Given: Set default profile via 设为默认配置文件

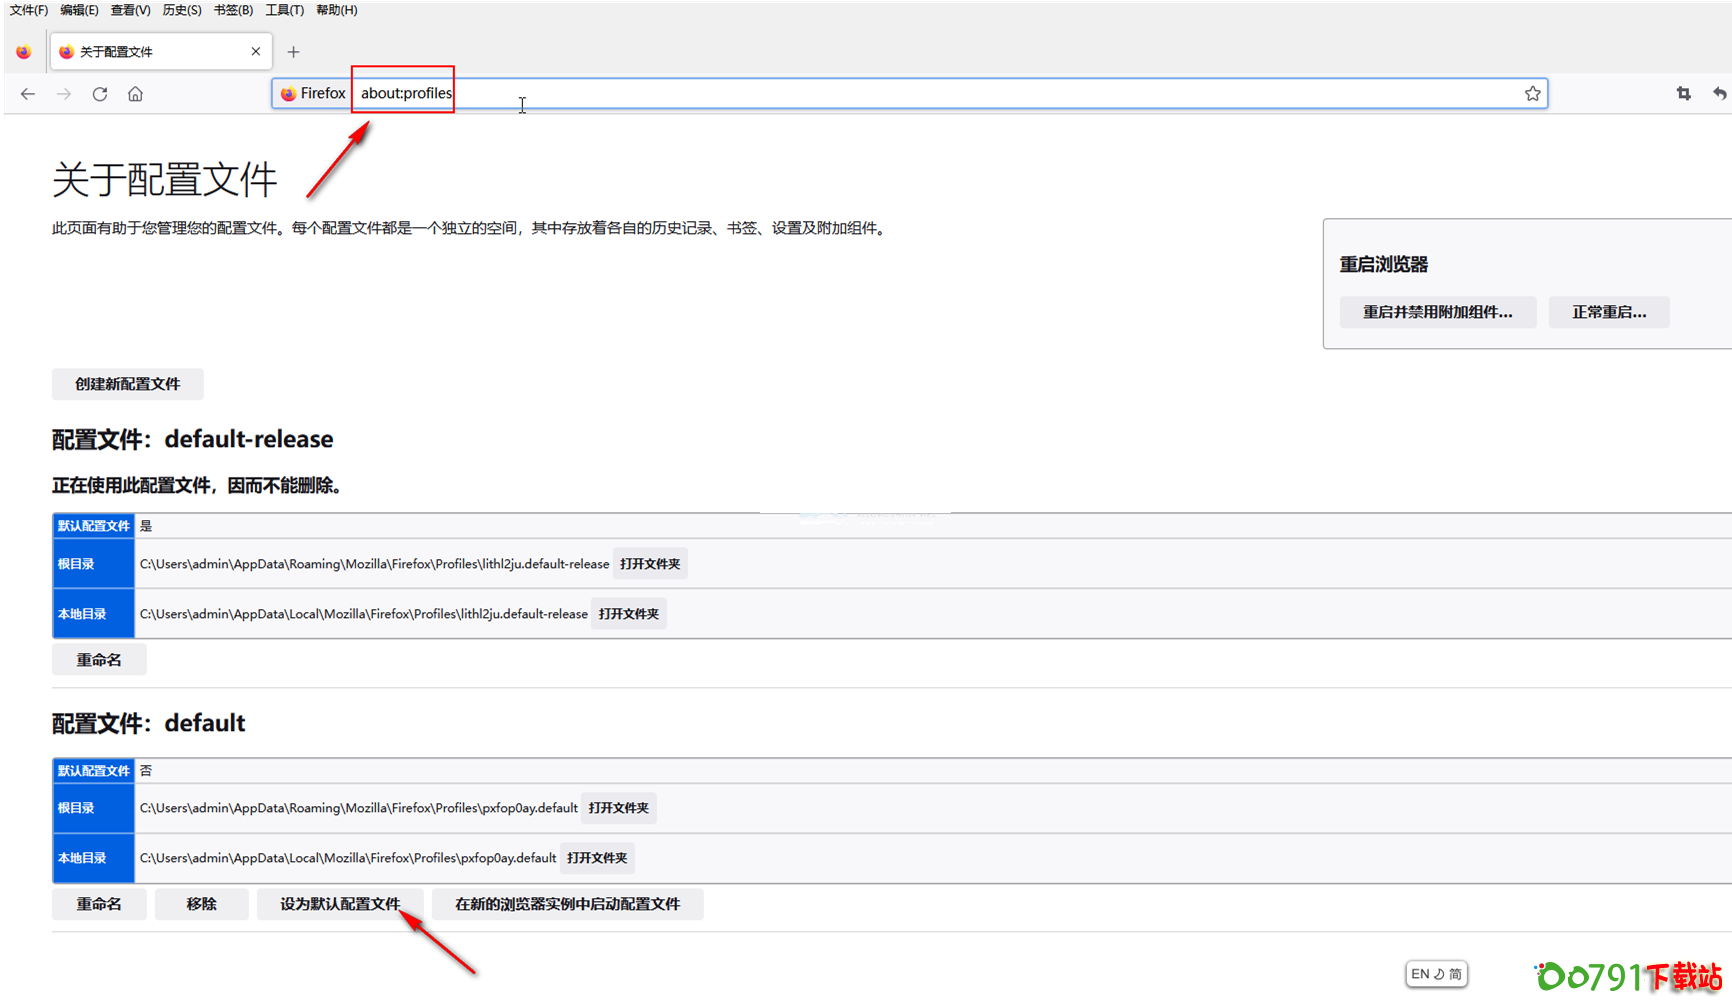Looking at the screenshot, I should 340,904.
